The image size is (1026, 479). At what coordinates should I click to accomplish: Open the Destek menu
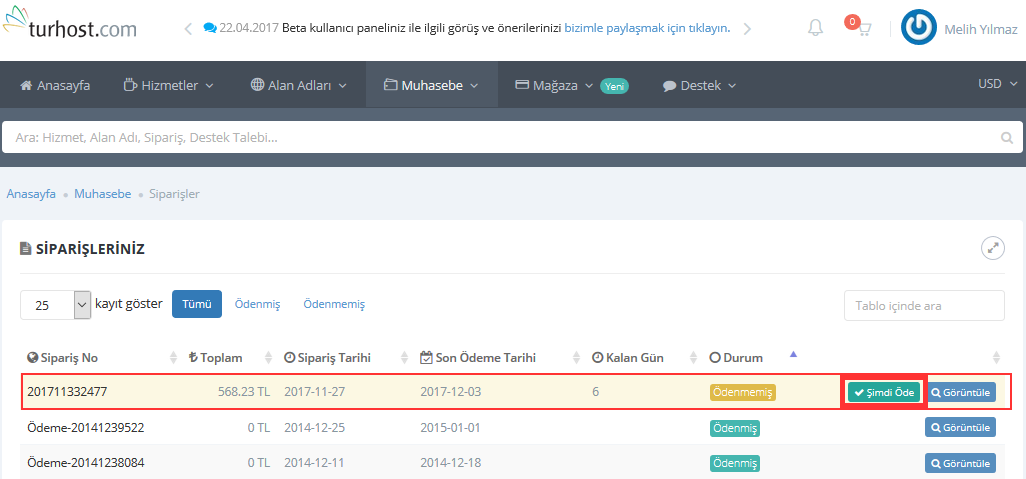[699, 86]
